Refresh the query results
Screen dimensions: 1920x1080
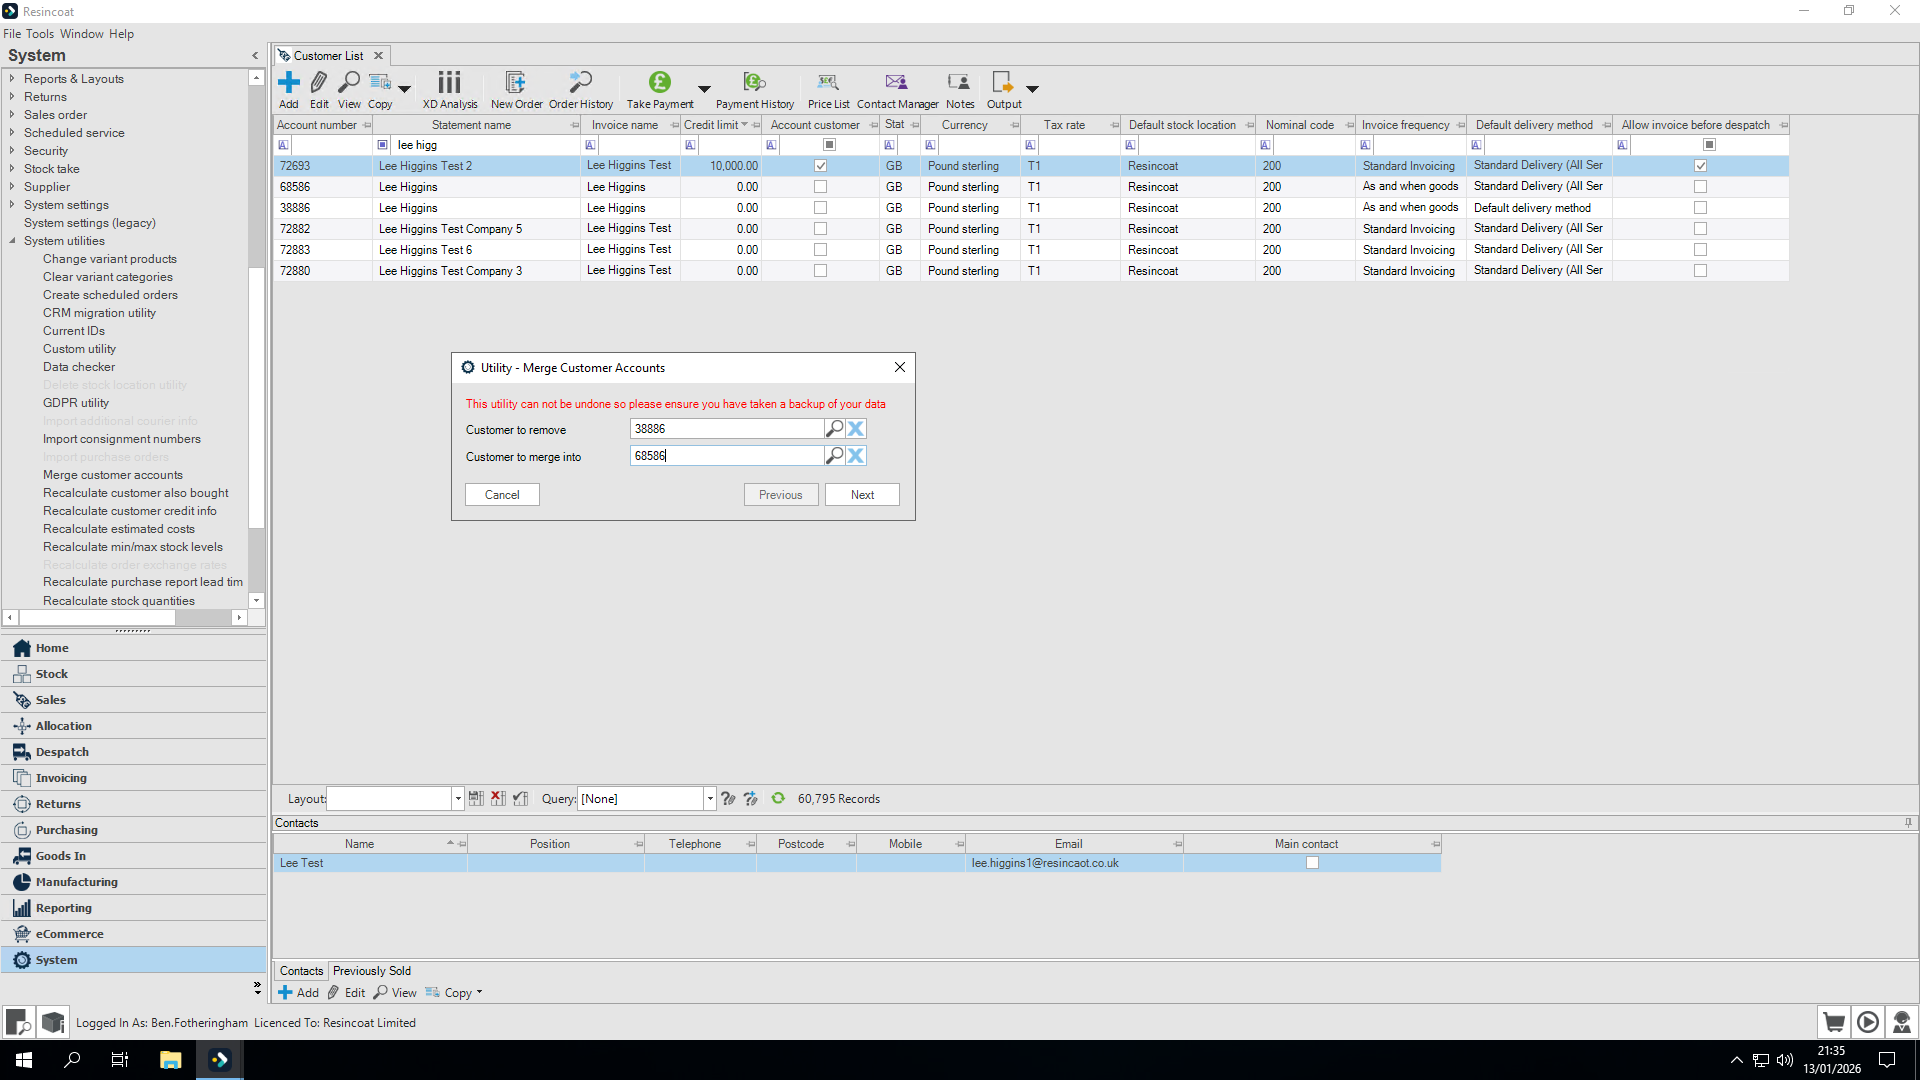(778, 798)
